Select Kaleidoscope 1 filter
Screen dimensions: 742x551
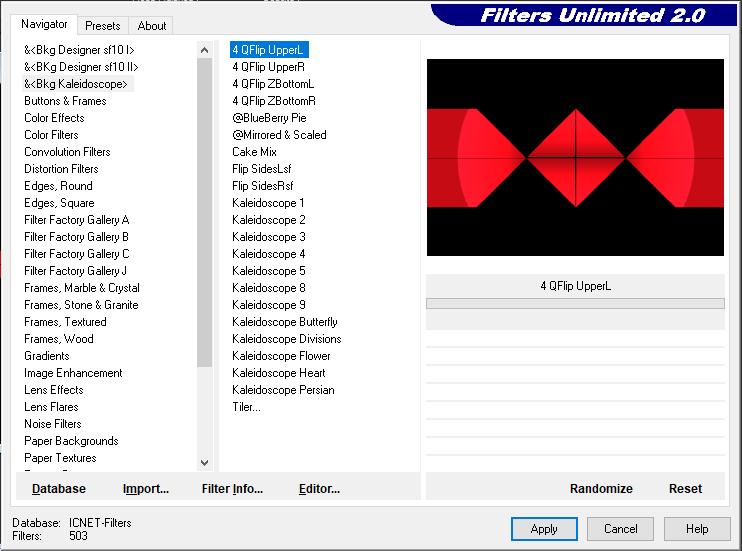(268, 203)
